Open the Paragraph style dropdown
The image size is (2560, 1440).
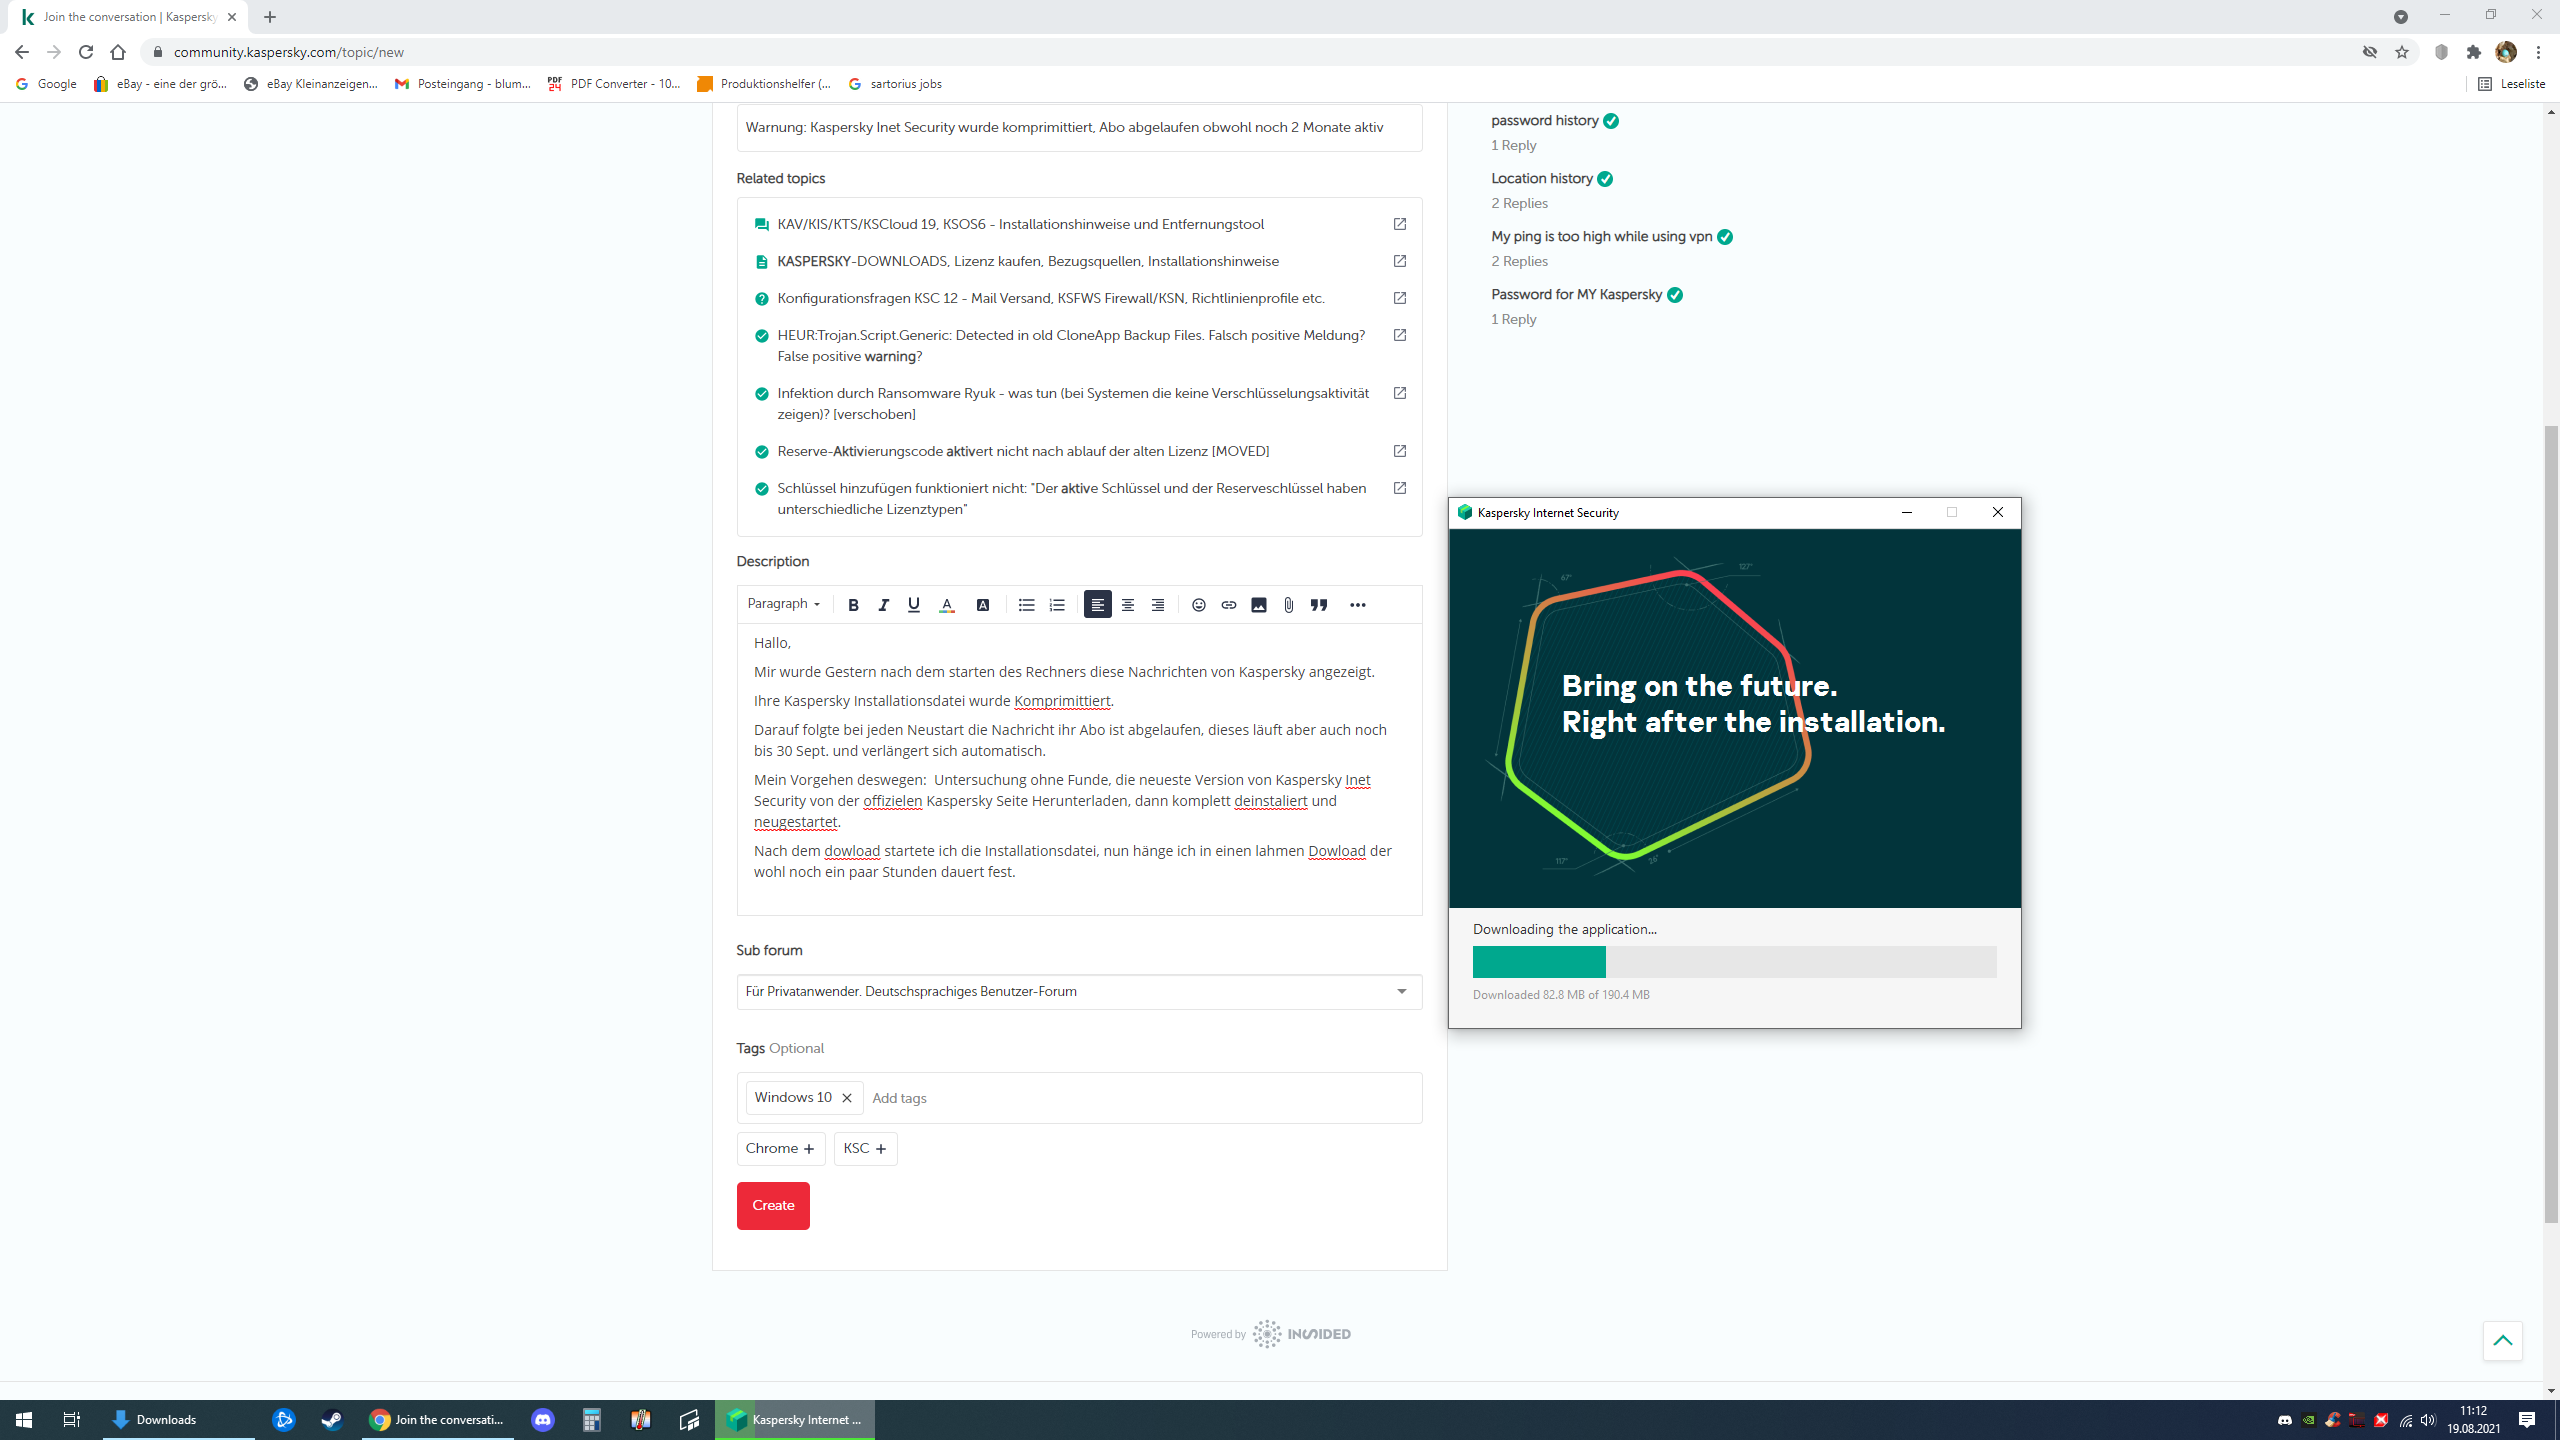783,604
